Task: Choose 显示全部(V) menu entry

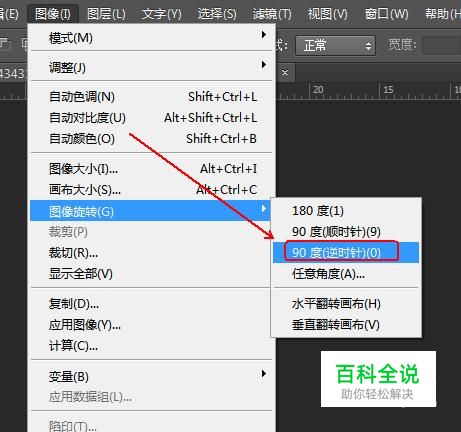Action: tap(150, 274)
